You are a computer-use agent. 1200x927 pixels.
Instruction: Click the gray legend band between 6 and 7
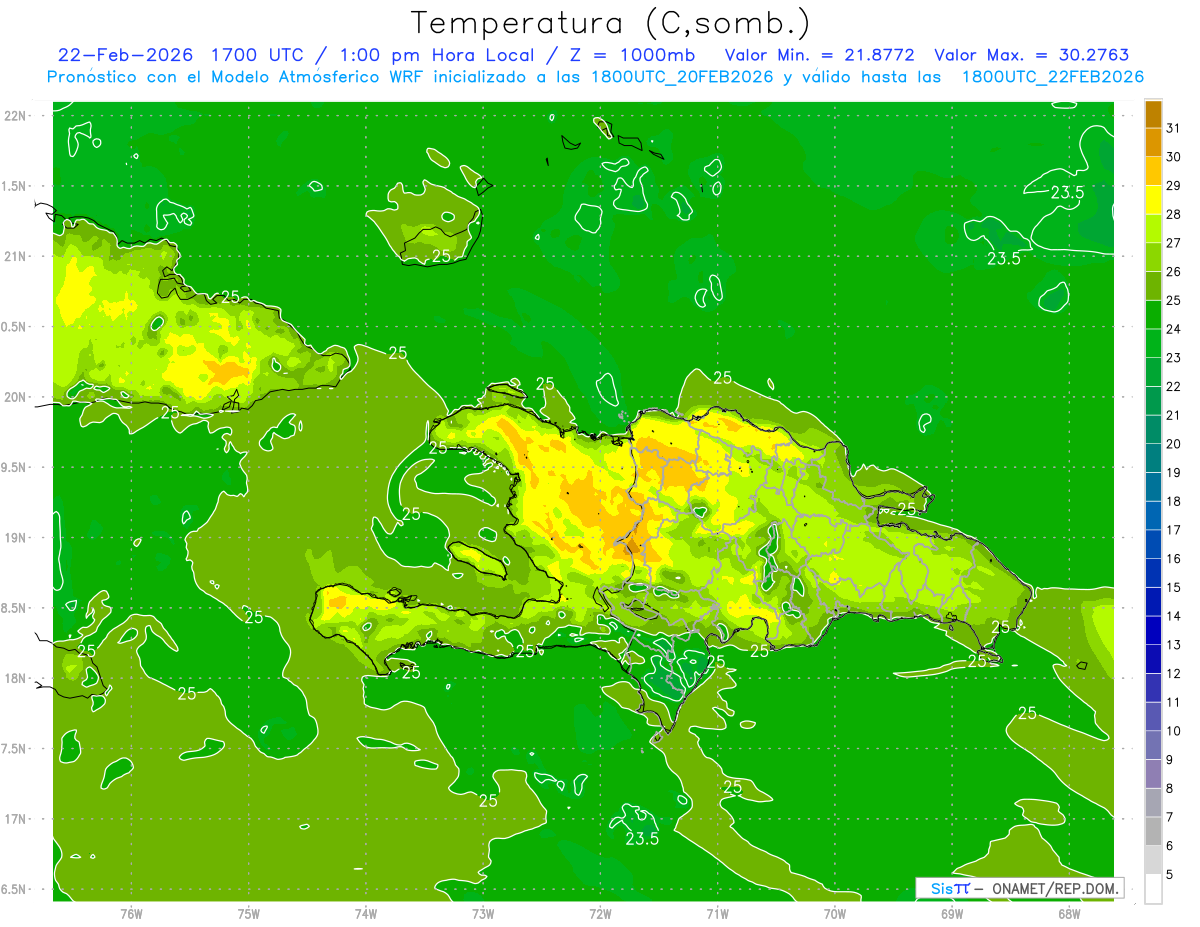pyautogui.click(x=1153, y=831)
